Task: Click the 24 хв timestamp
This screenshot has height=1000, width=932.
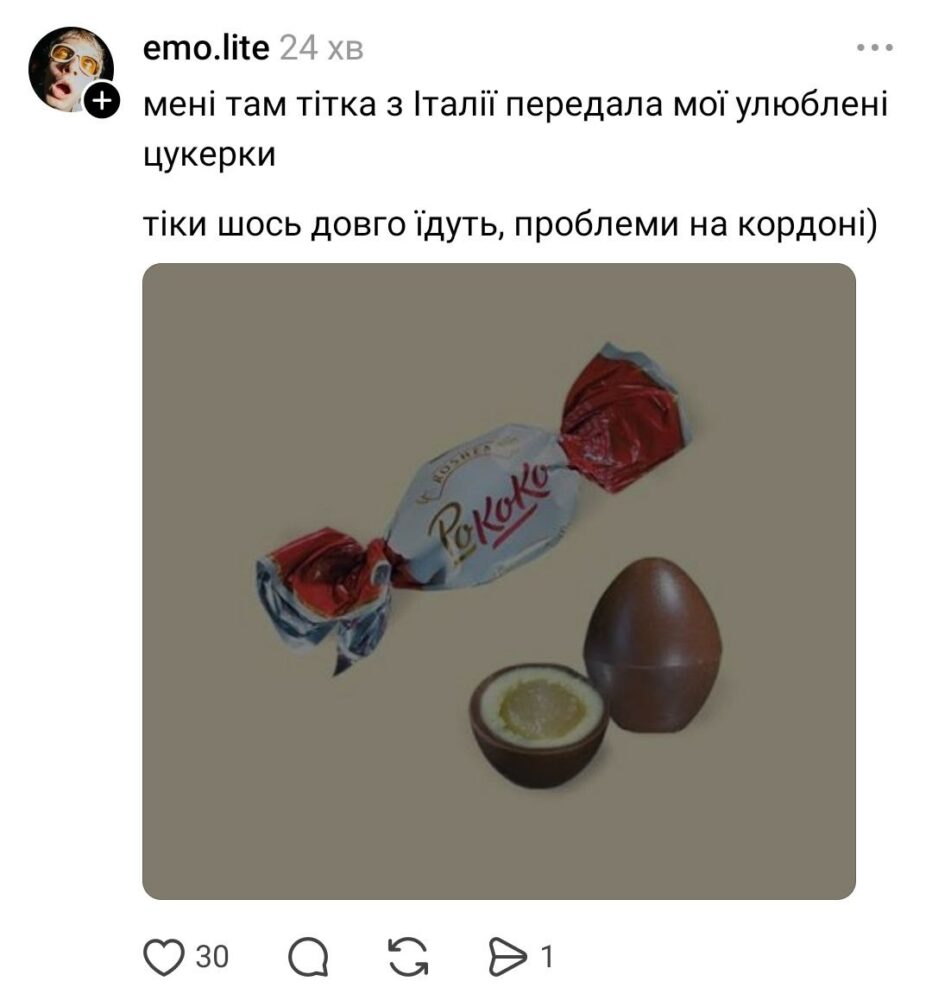Action: click(x=322, y=48)
